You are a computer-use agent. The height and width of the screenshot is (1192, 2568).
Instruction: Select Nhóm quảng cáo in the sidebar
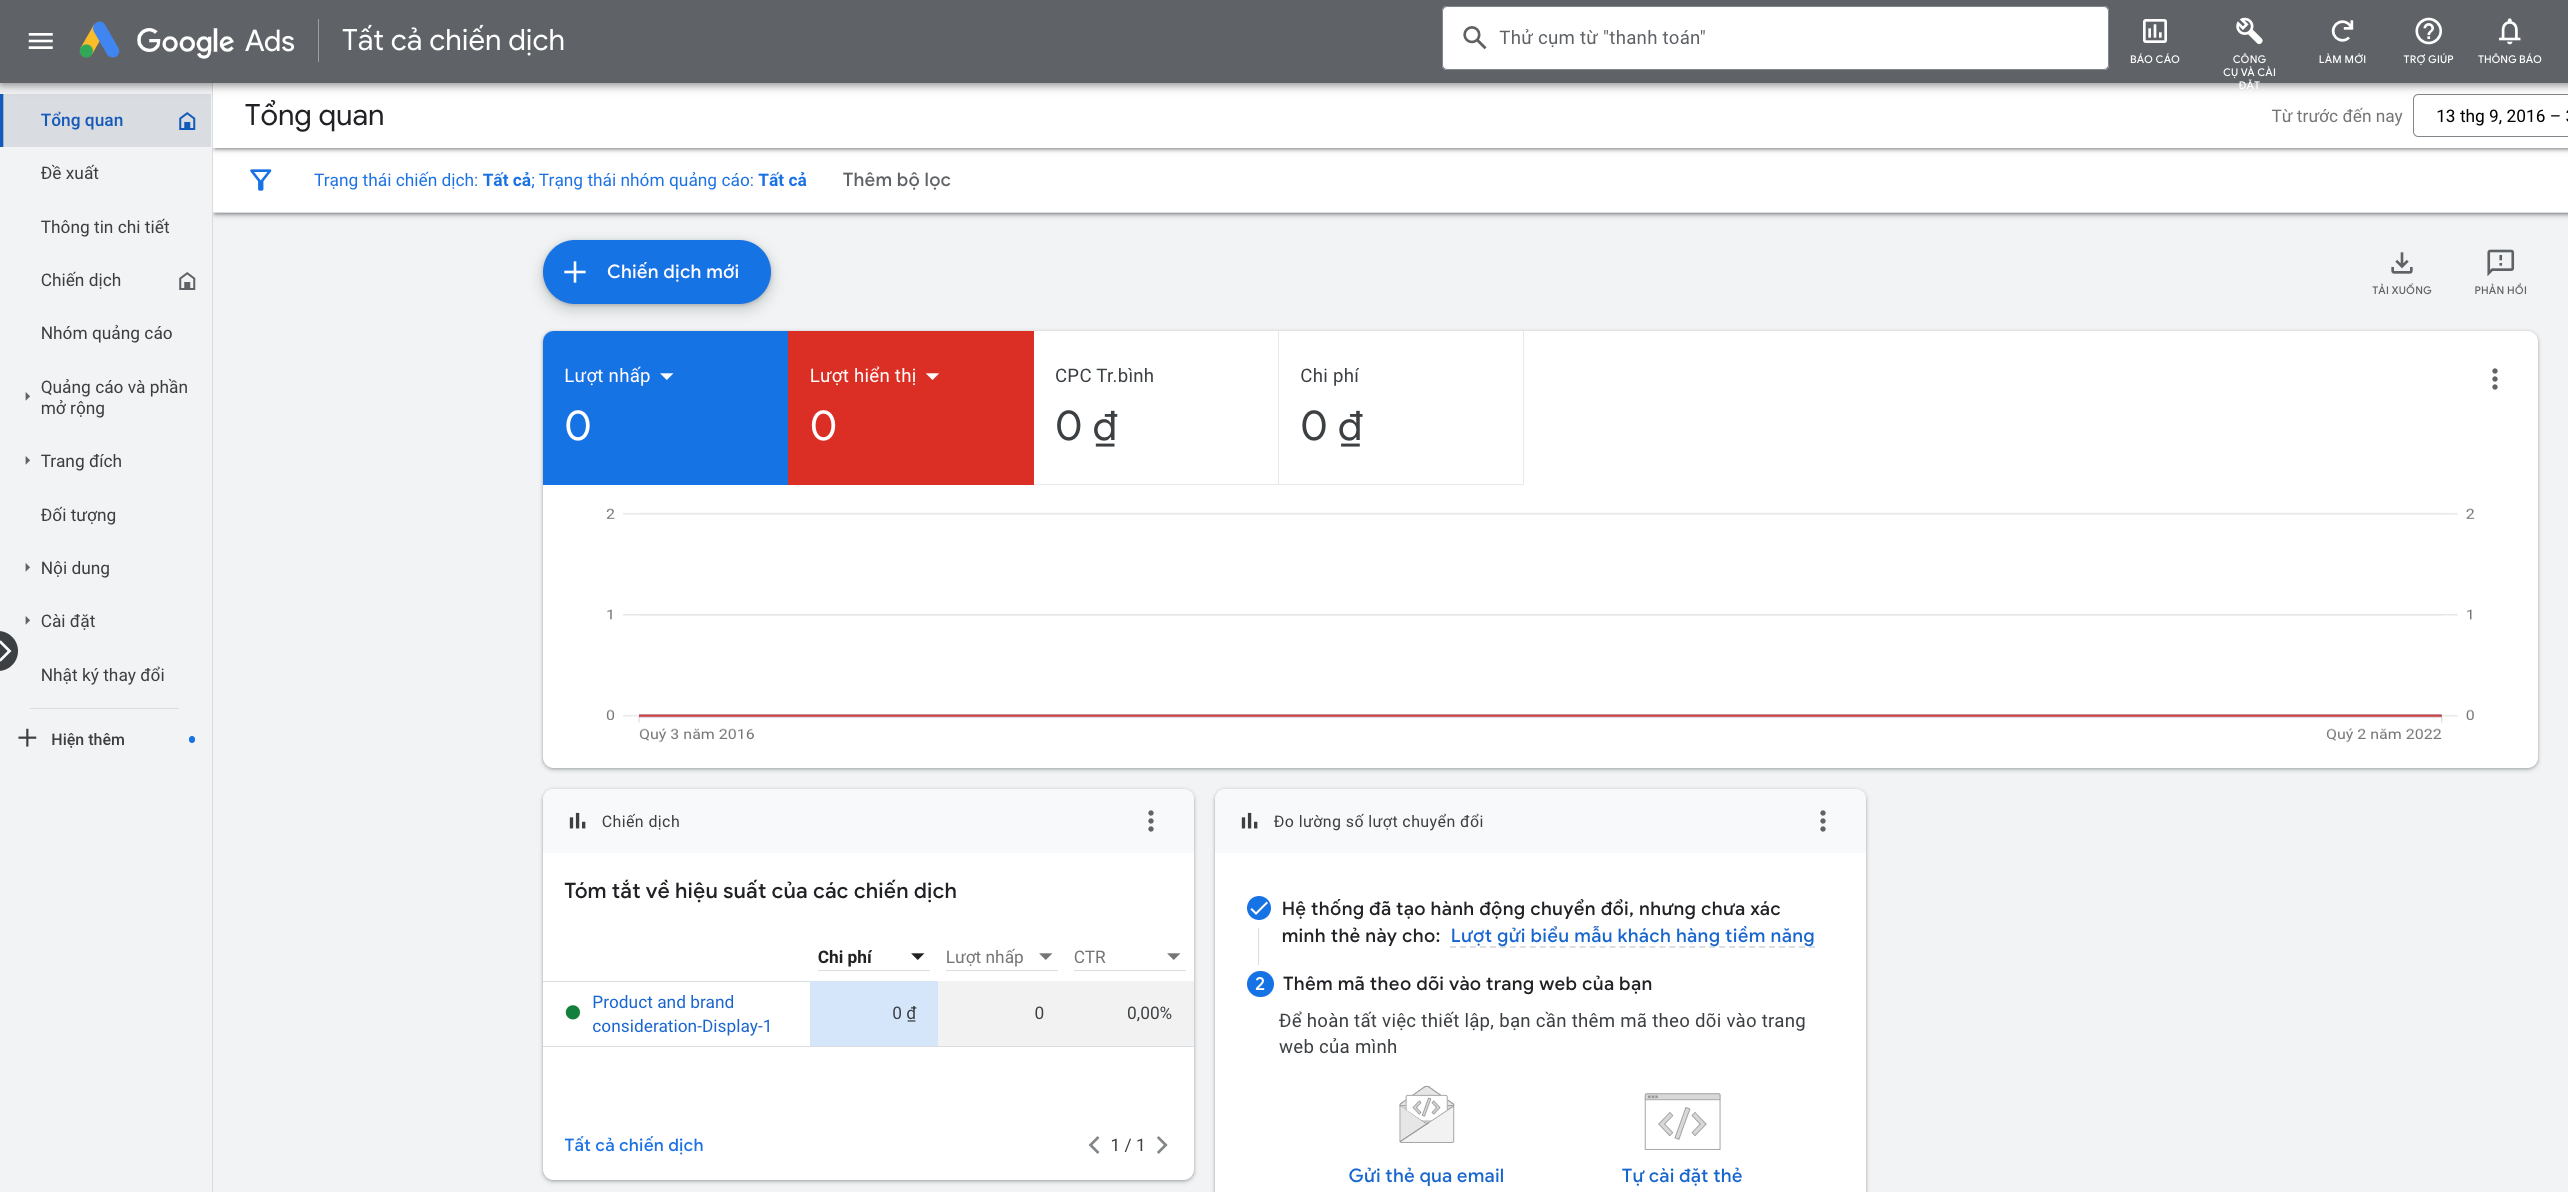coord(106,333)
